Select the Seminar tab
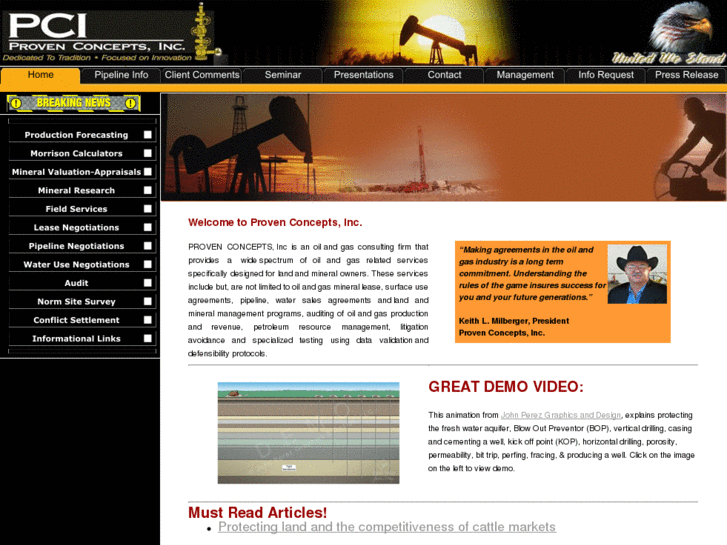This screenshot has width=727, height=545. tap(282, 75)
